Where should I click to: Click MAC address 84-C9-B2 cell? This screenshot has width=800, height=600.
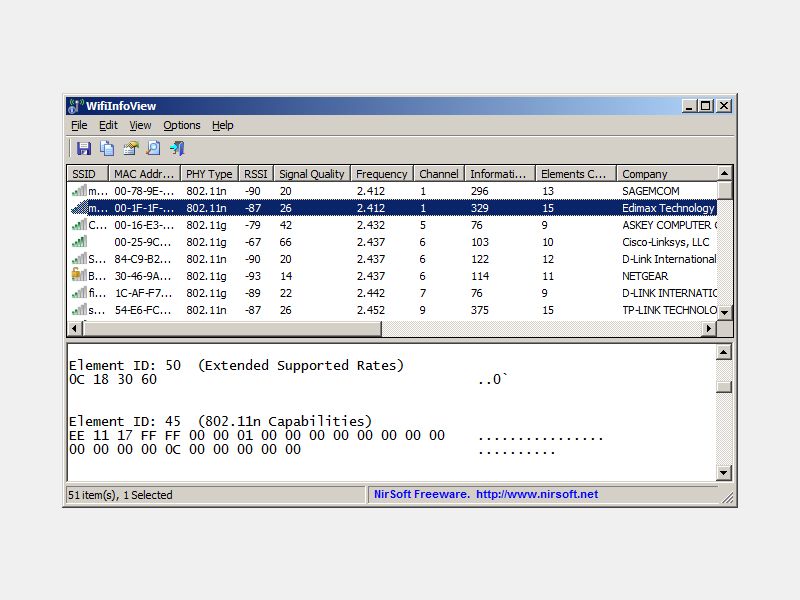point(143,259)
